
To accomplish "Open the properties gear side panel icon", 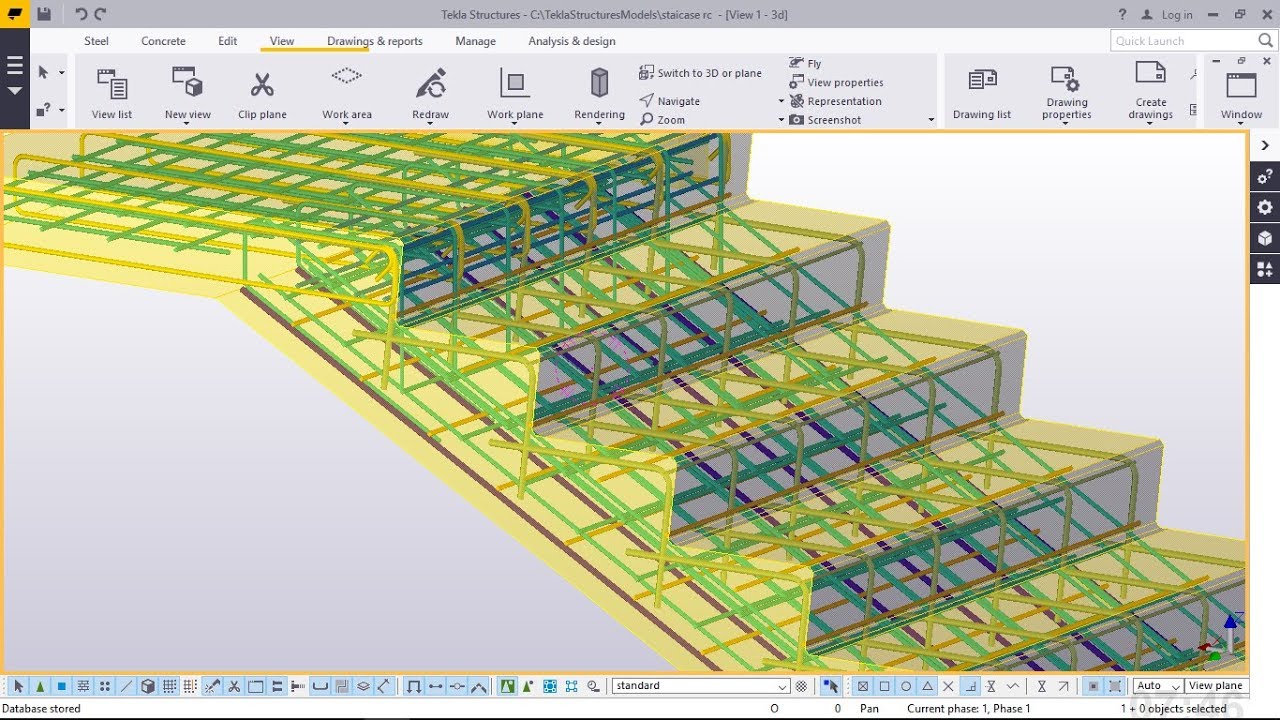I will coord(1265,207).
